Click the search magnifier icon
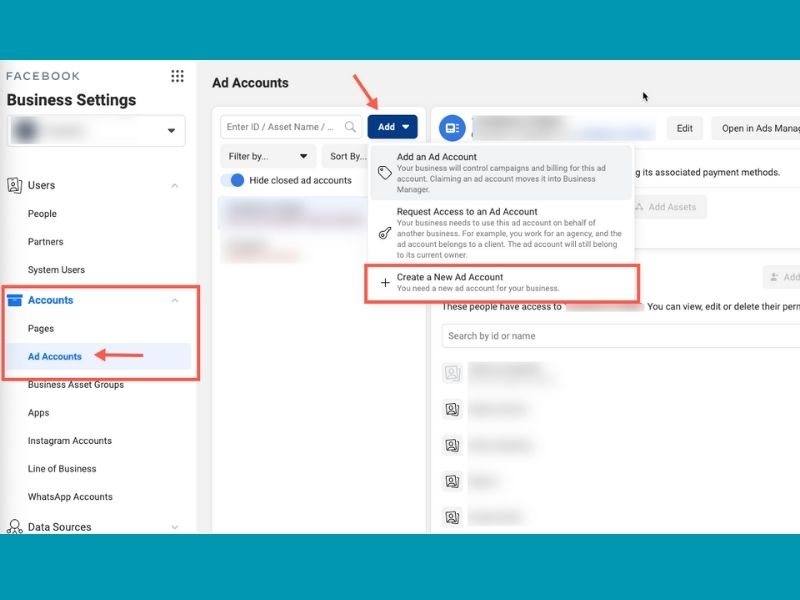 [x=350, y=127]
